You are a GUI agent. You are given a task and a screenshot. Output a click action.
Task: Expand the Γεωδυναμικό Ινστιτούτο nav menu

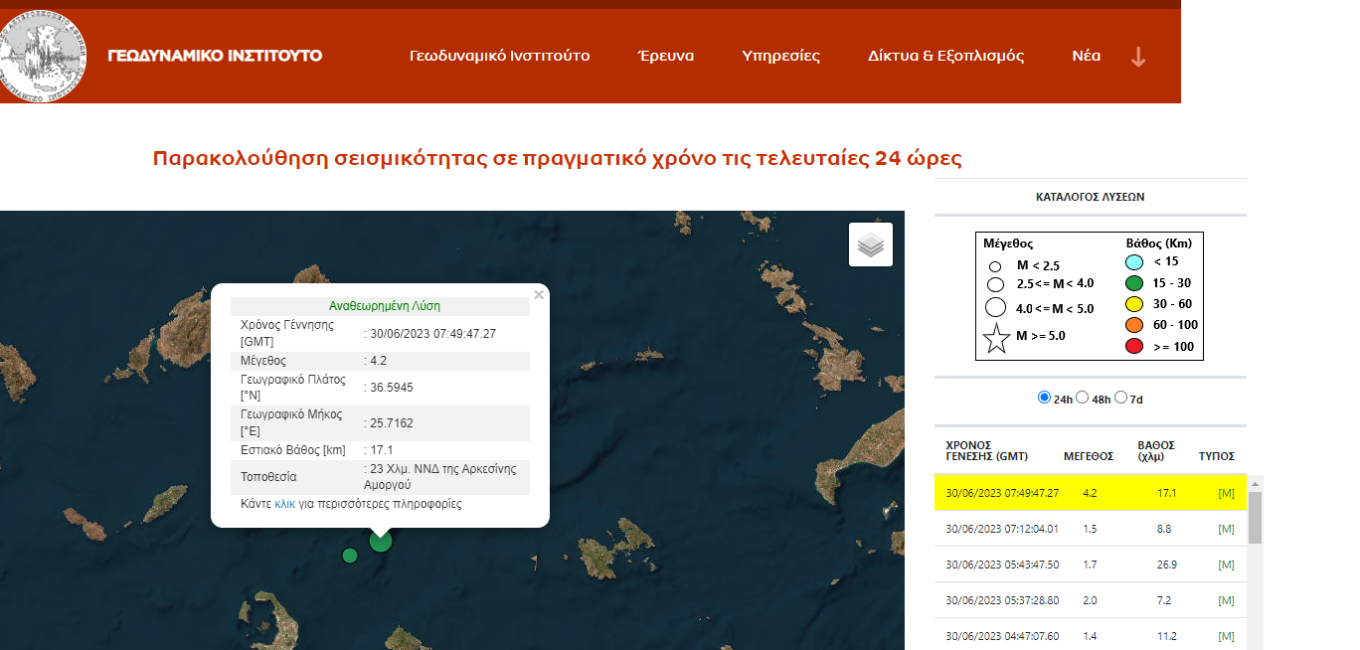pyautogui.click(x=499, y=56)
